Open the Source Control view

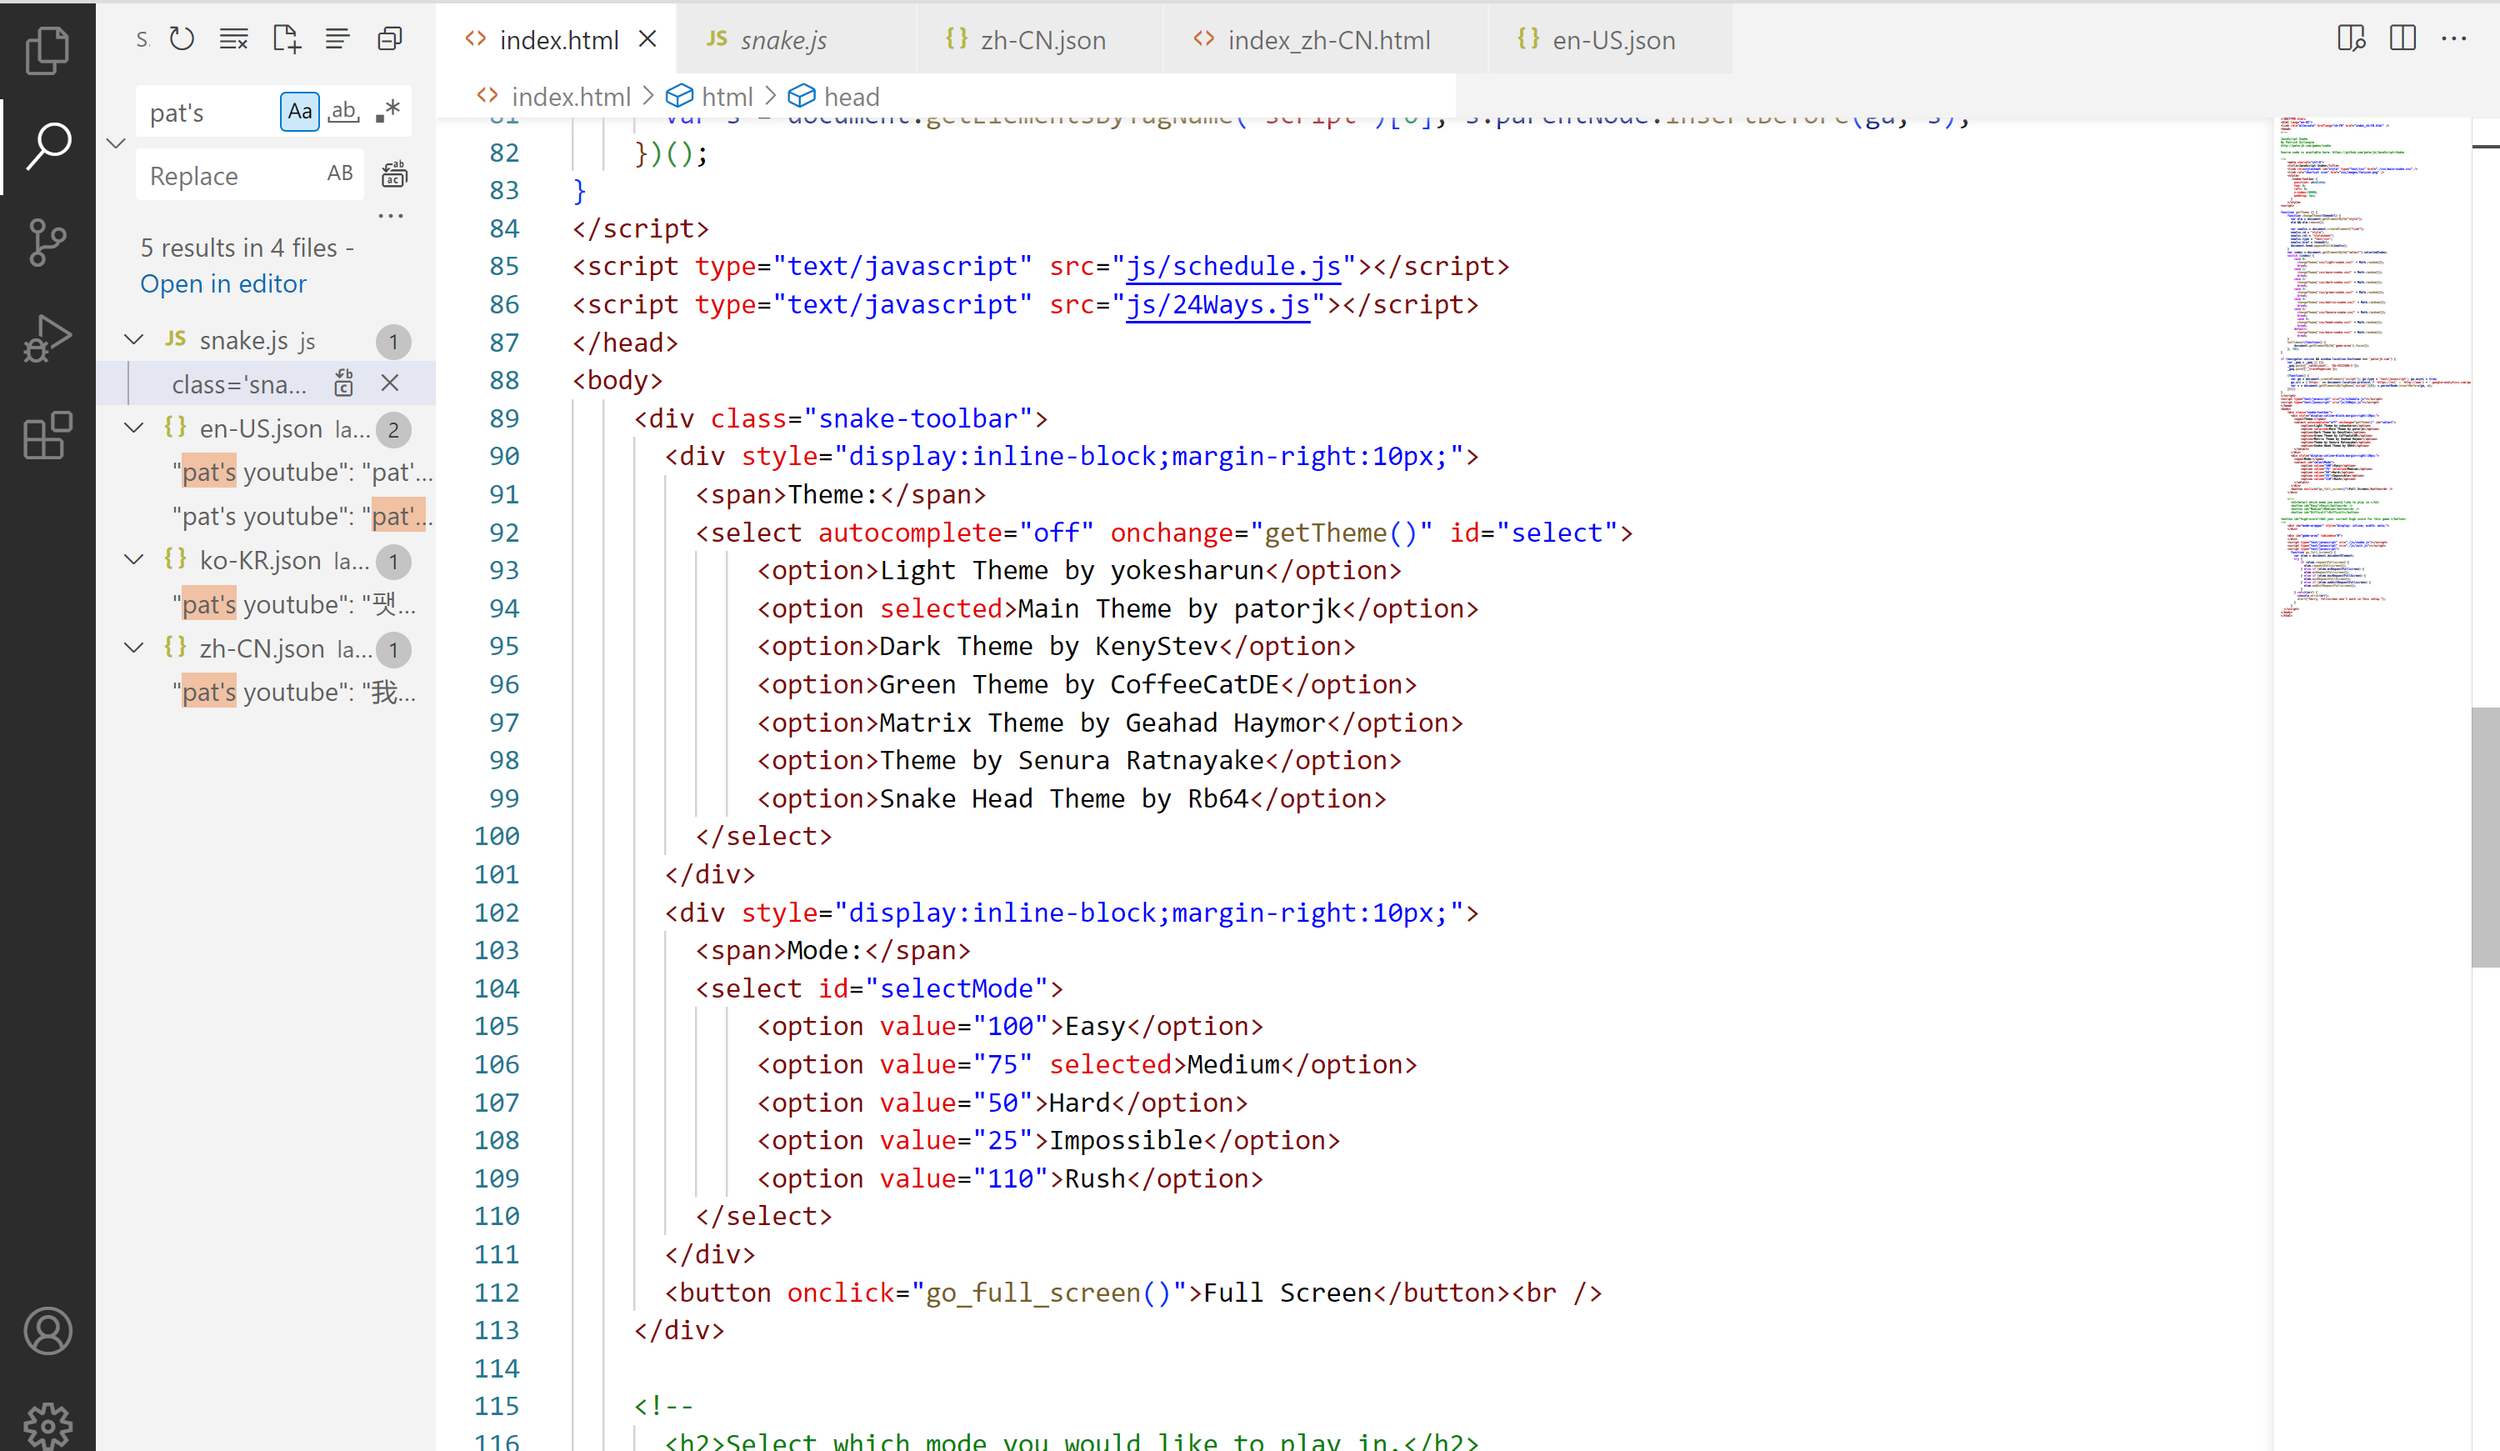tap(46, 242)
